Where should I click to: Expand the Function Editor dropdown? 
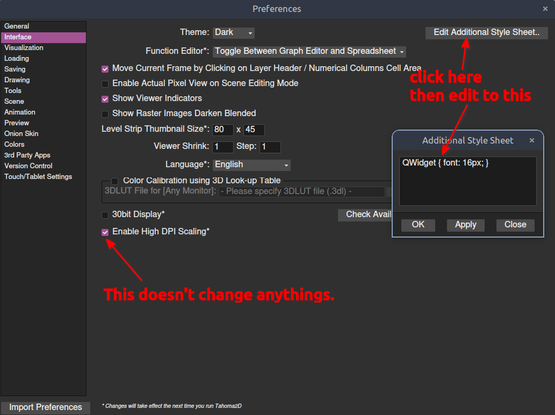click(x=309, y=51)
